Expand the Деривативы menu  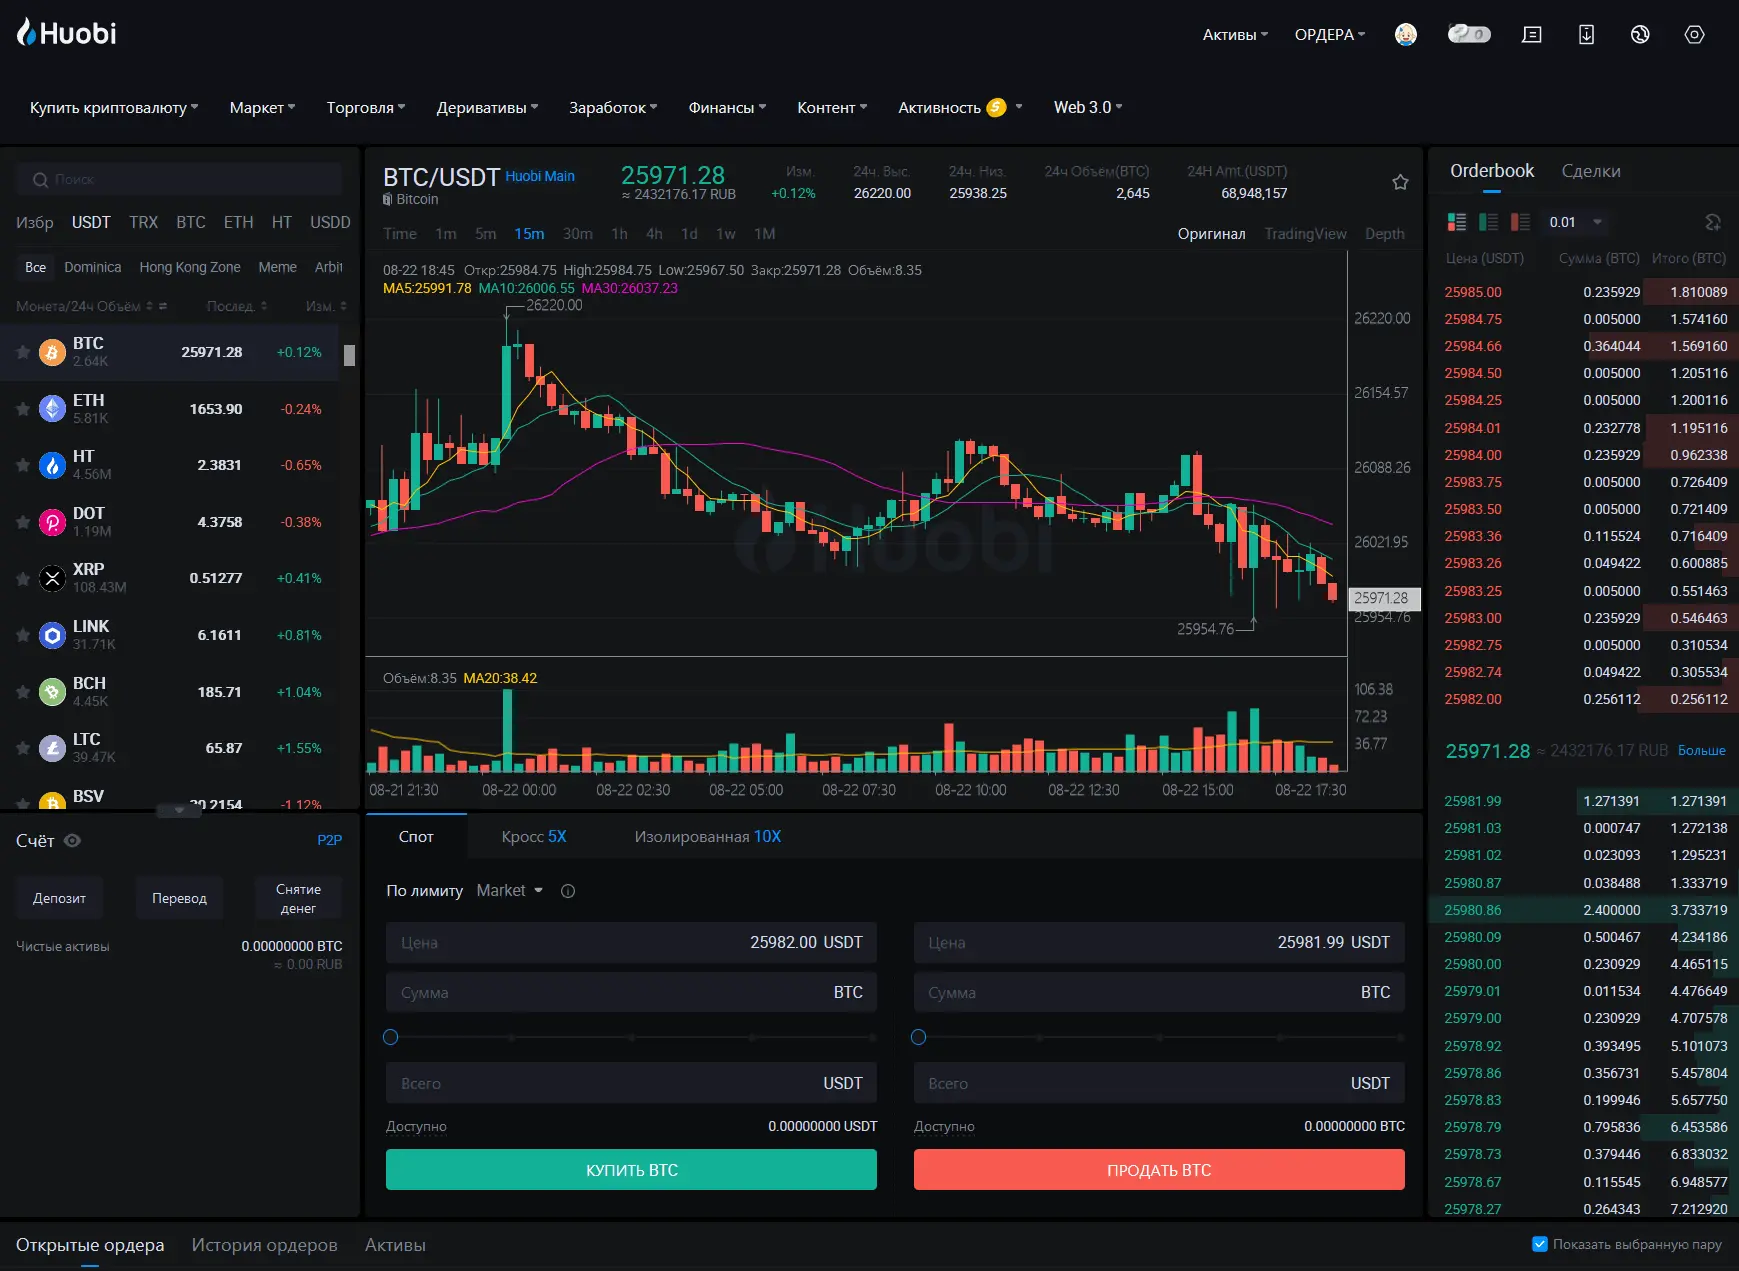pyautogui.click(x=487, y=108)
